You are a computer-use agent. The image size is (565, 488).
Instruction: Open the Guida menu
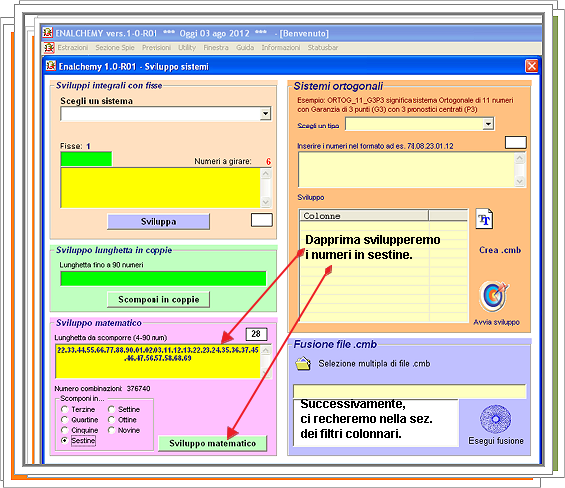(x=245, y=48)
